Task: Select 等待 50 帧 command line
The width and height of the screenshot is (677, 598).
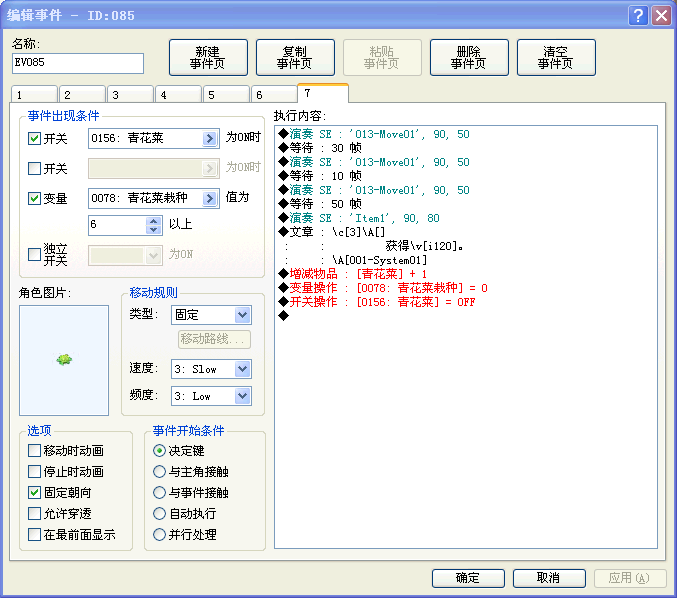Action: click(320, 204)
